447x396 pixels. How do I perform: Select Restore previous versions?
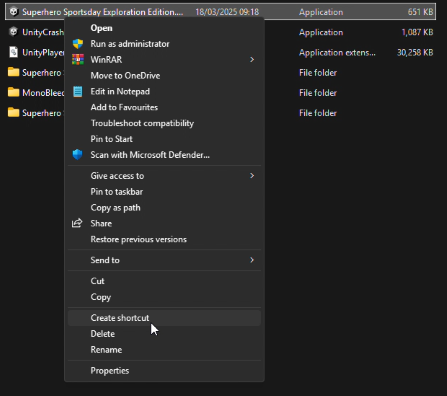click(164, 239)
